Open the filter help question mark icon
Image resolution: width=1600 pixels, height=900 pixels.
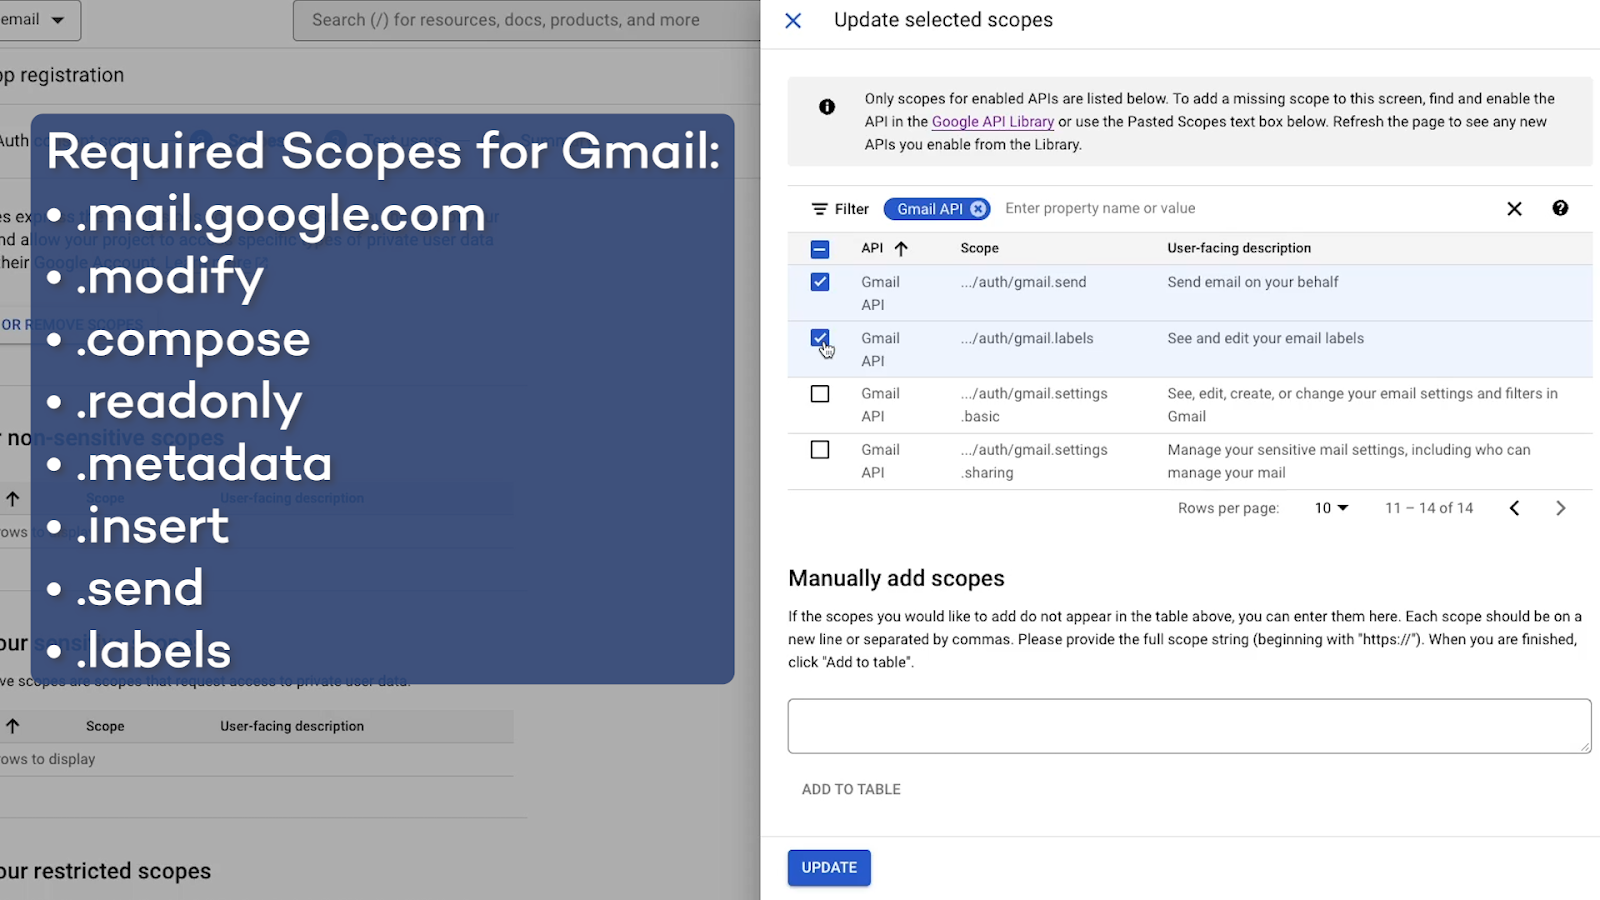[1560, 208]
